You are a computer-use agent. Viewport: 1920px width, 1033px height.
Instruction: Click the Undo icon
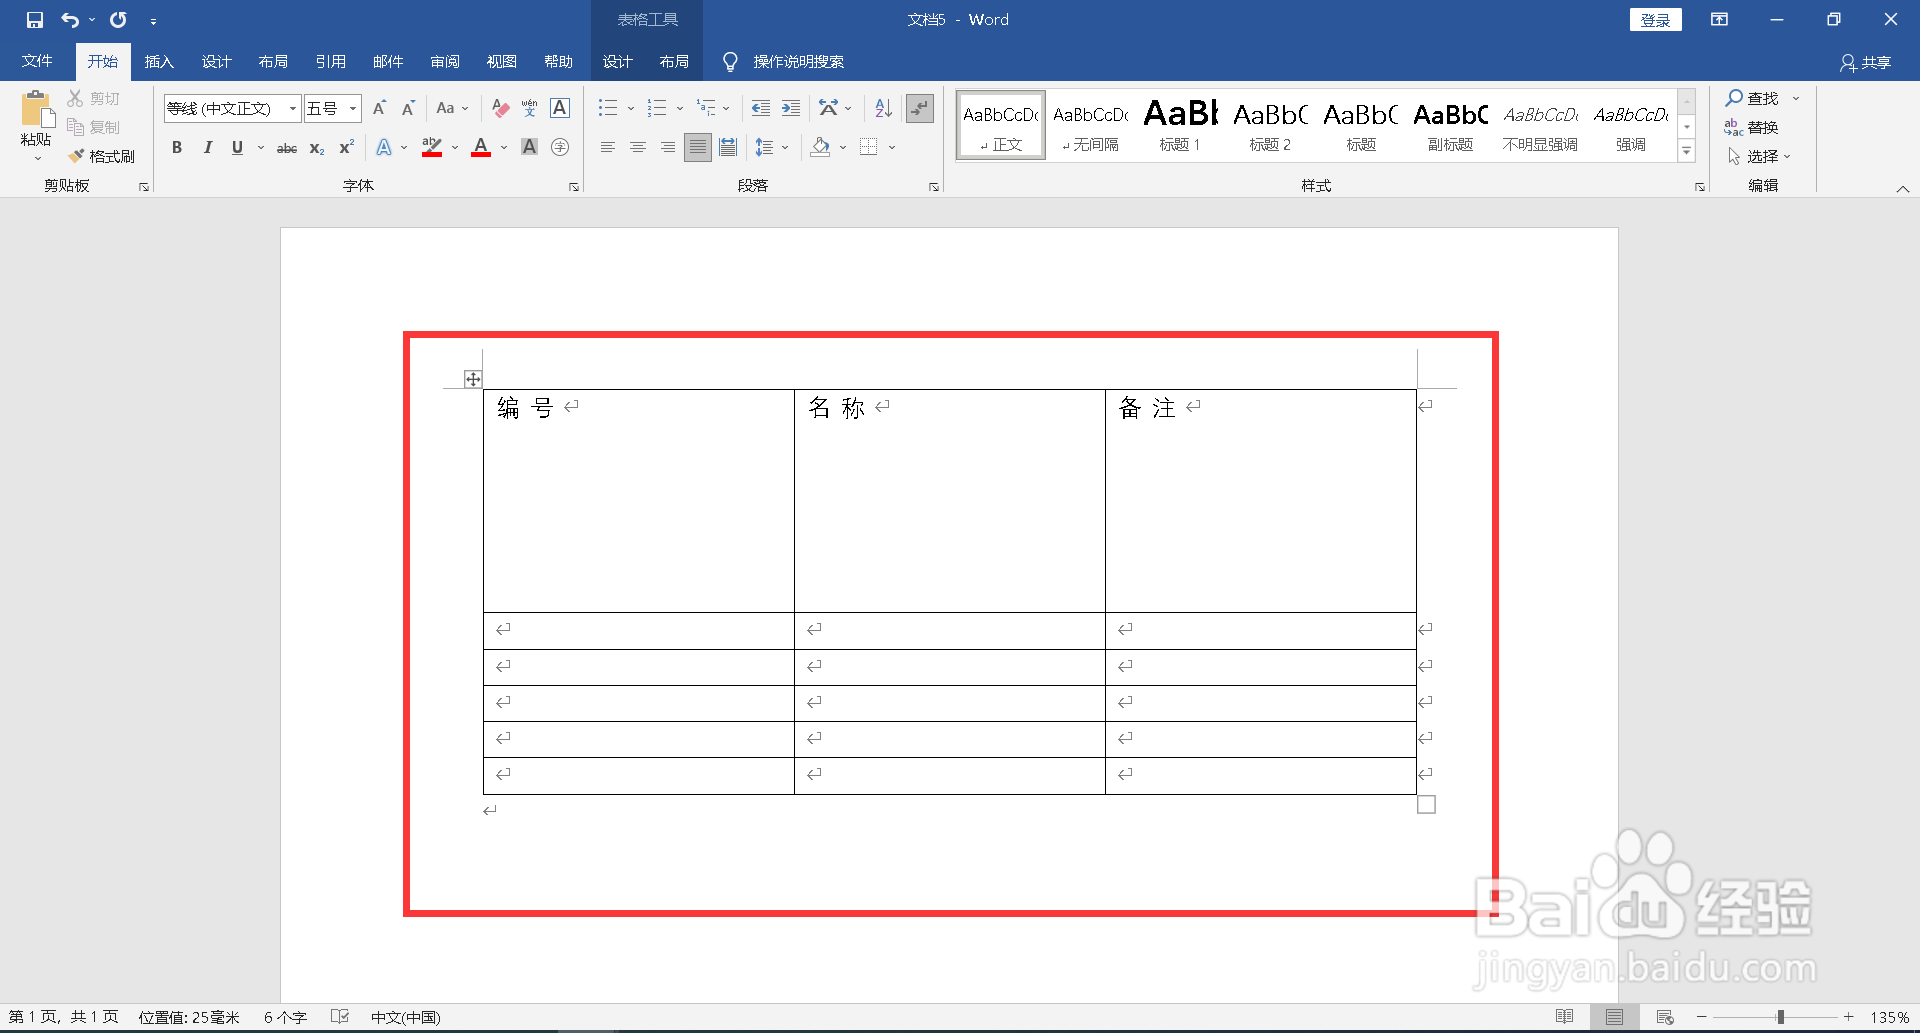click(x=70, y=20)
